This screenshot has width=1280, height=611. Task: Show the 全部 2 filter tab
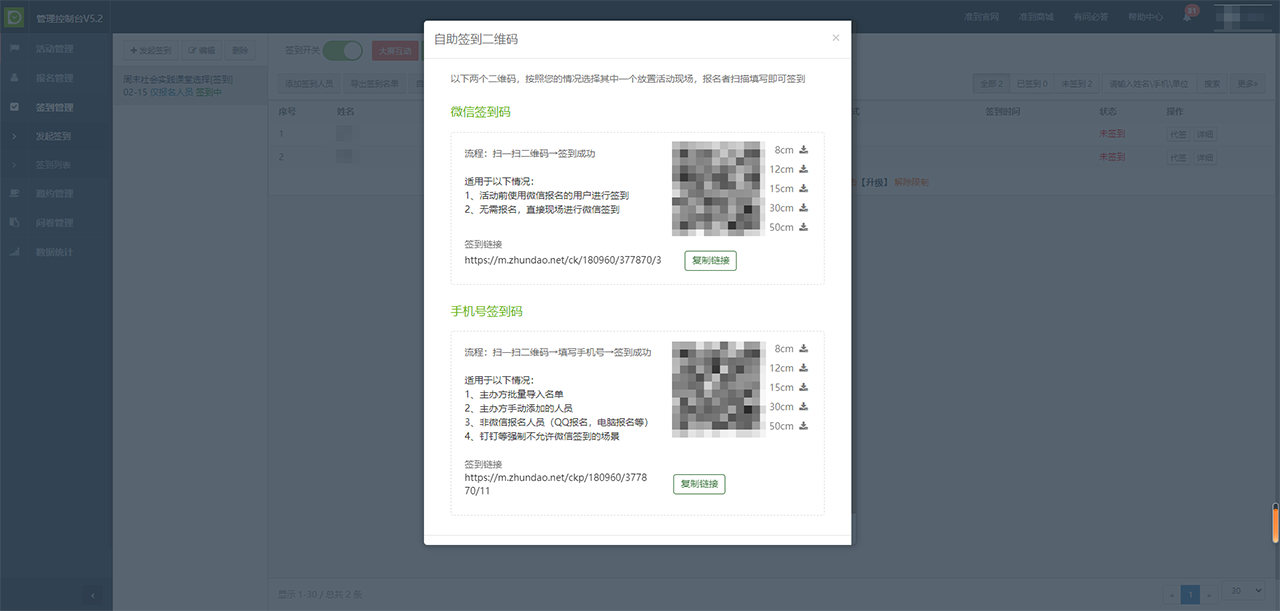(x=991, y=84)
